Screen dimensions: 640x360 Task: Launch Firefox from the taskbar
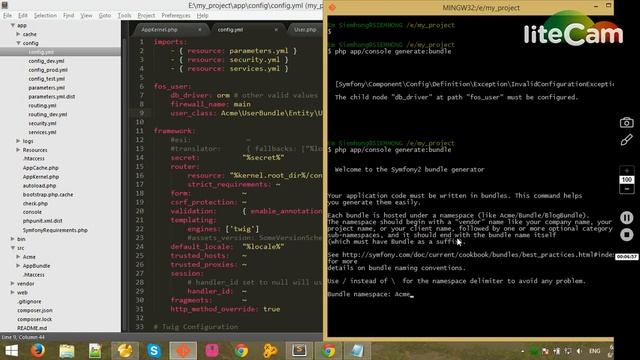click(x=38, y=351)
